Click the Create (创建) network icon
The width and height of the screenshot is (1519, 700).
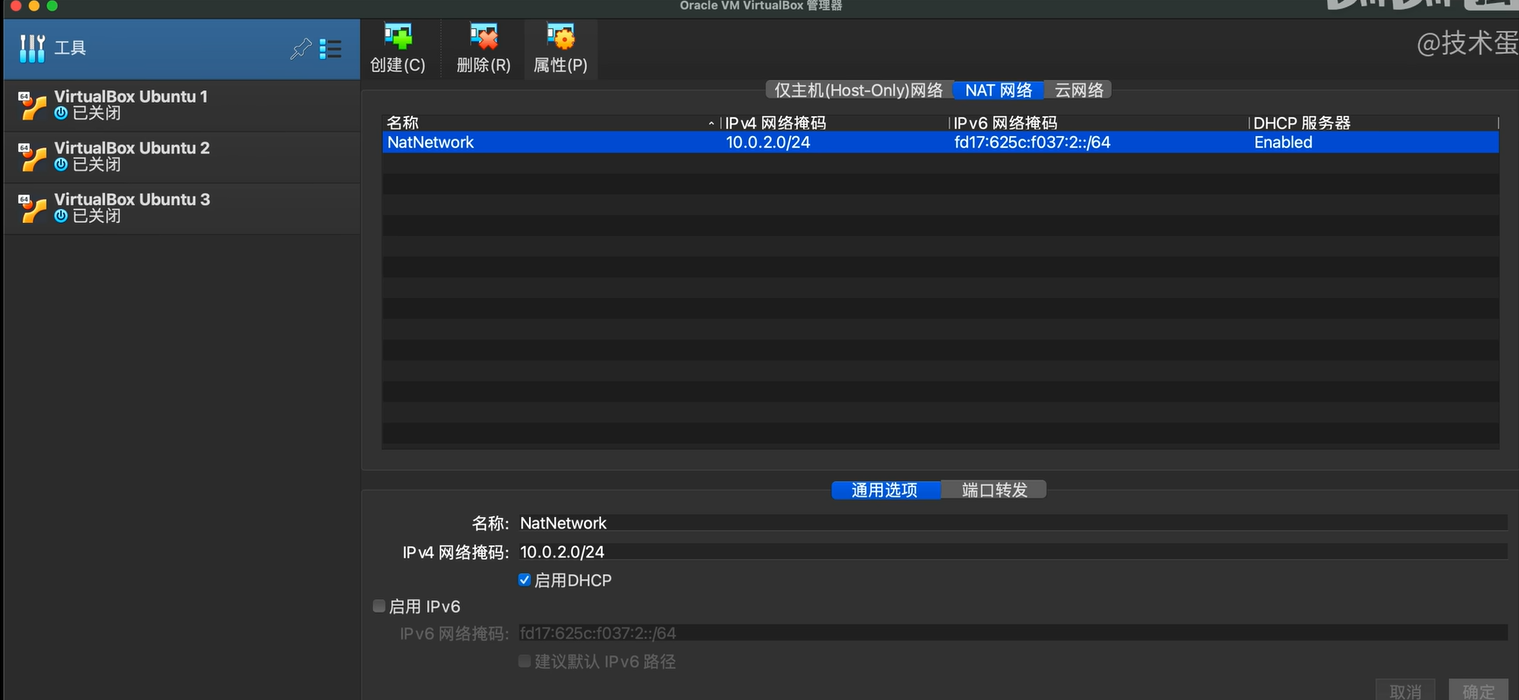tap(398, 38)
